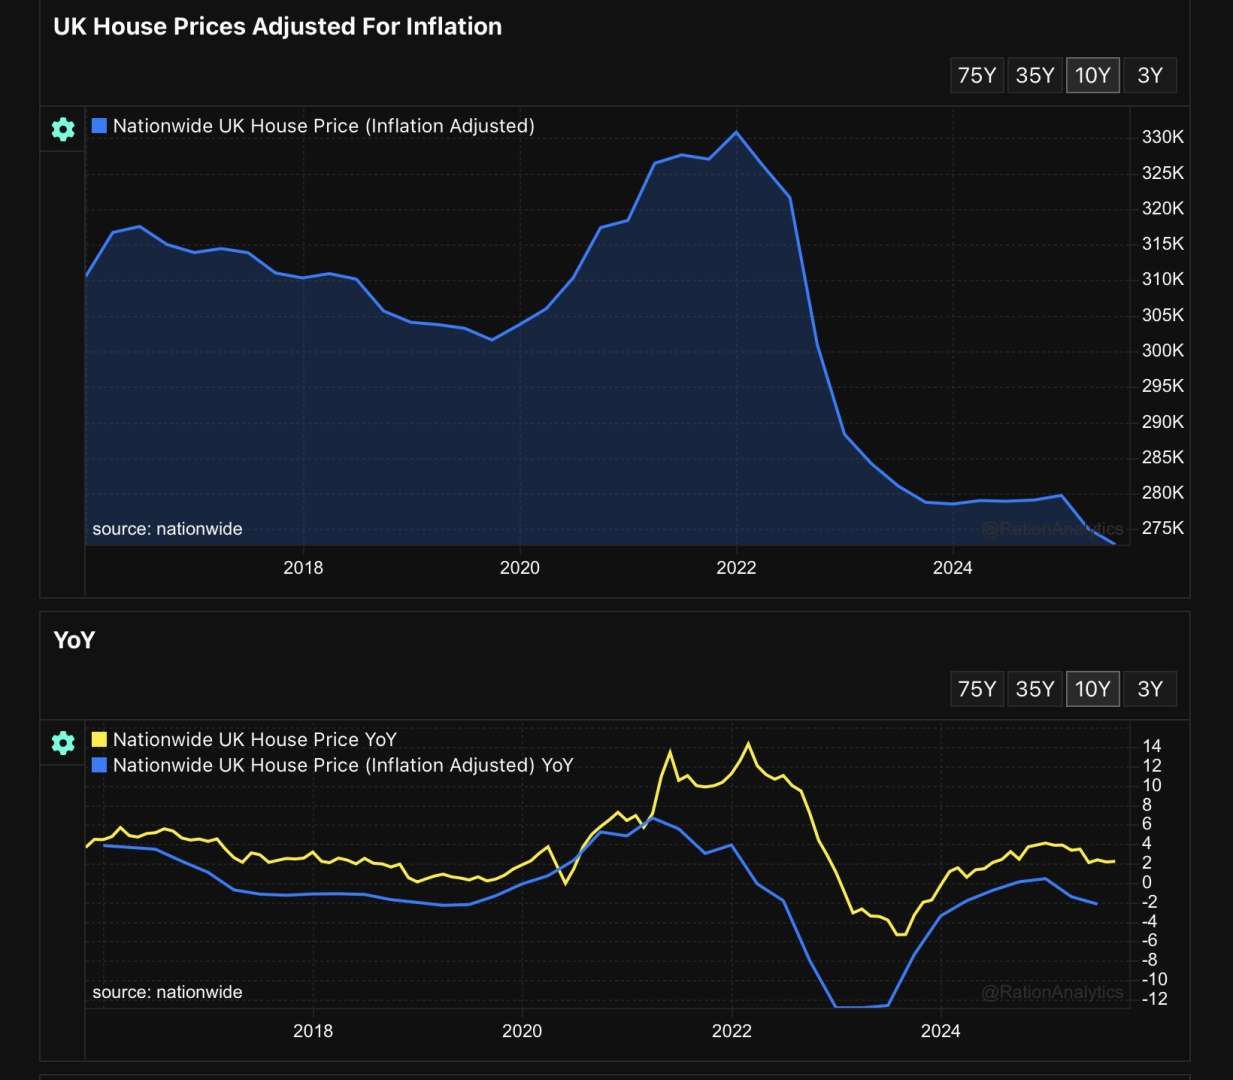The height and width of the screenshot is (1080, 1233).
Task: Set the YoY chart to 35Y range
Action: pos(1034,689)
